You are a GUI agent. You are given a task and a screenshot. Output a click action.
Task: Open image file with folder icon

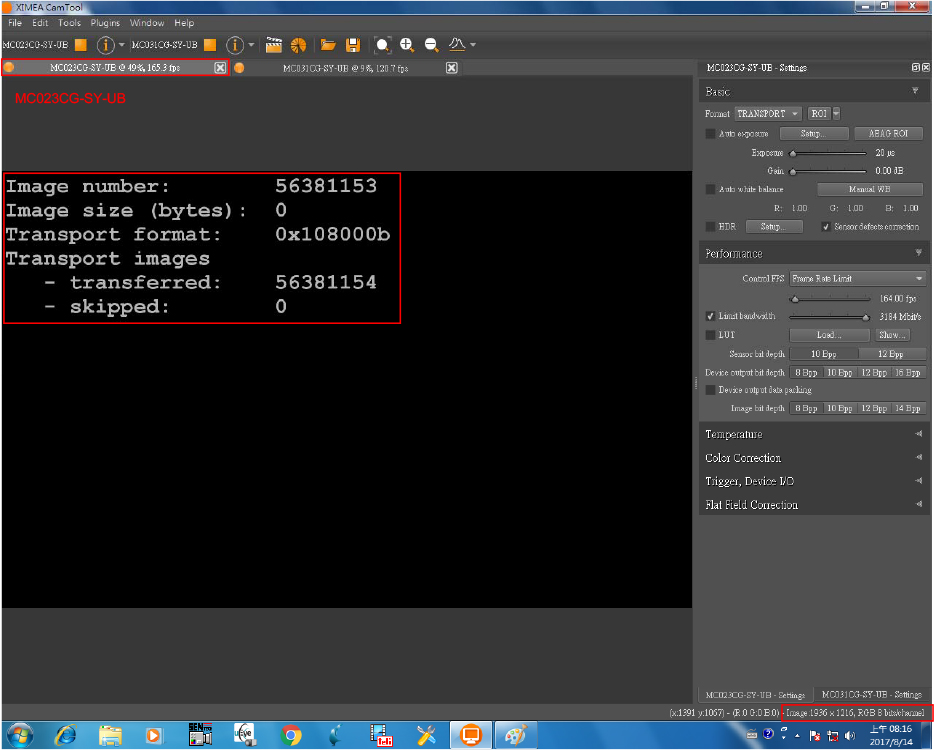pyautogui.click(x=328, y=45)
